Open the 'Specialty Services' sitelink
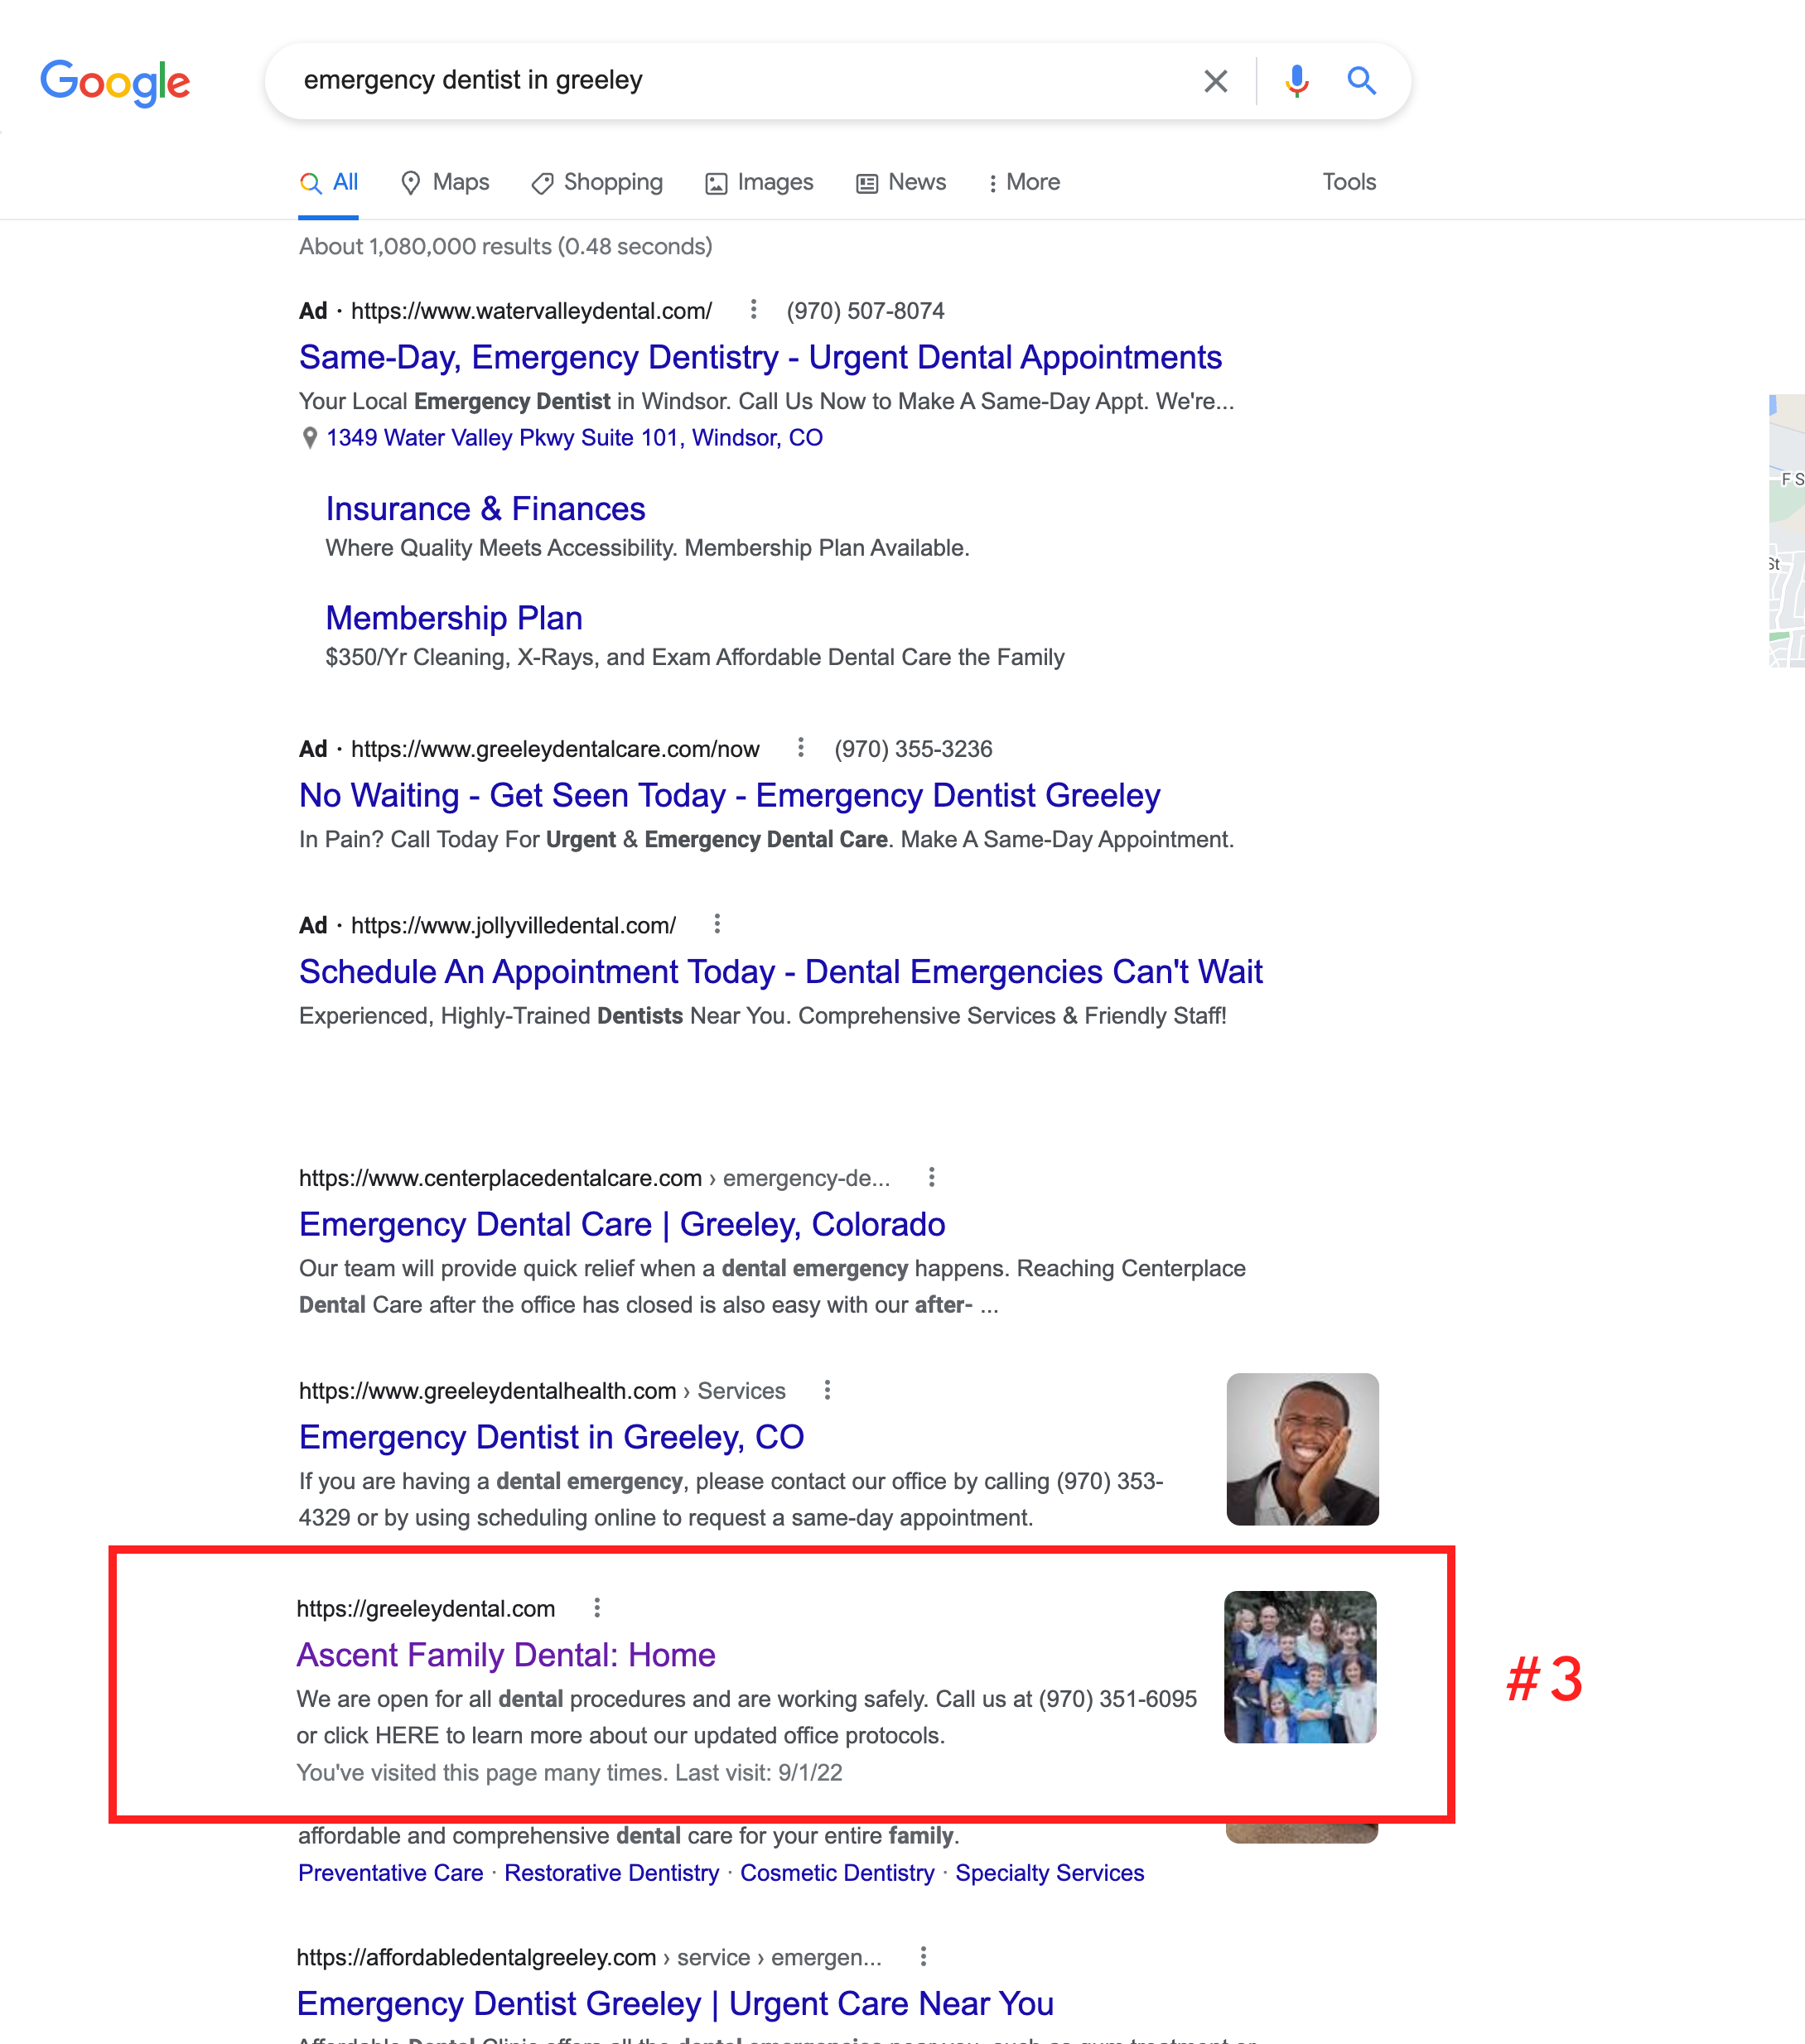 (x=1049, y=1873)
